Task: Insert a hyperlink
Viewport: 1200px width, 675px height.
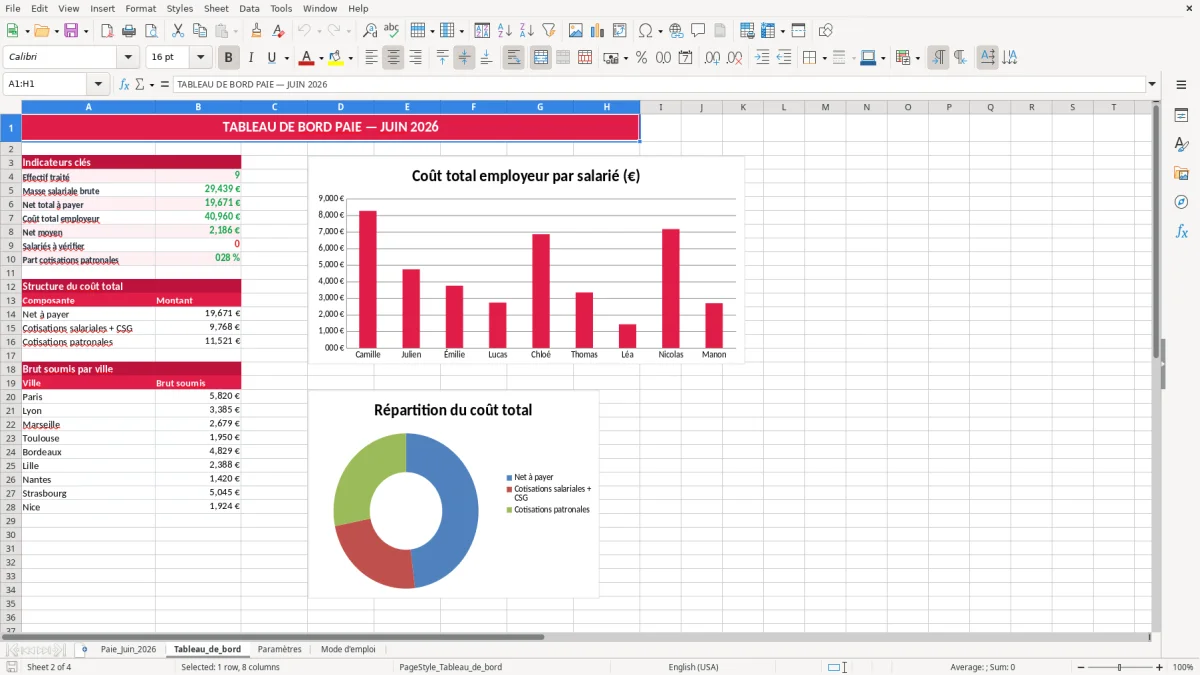Action: 676,31
